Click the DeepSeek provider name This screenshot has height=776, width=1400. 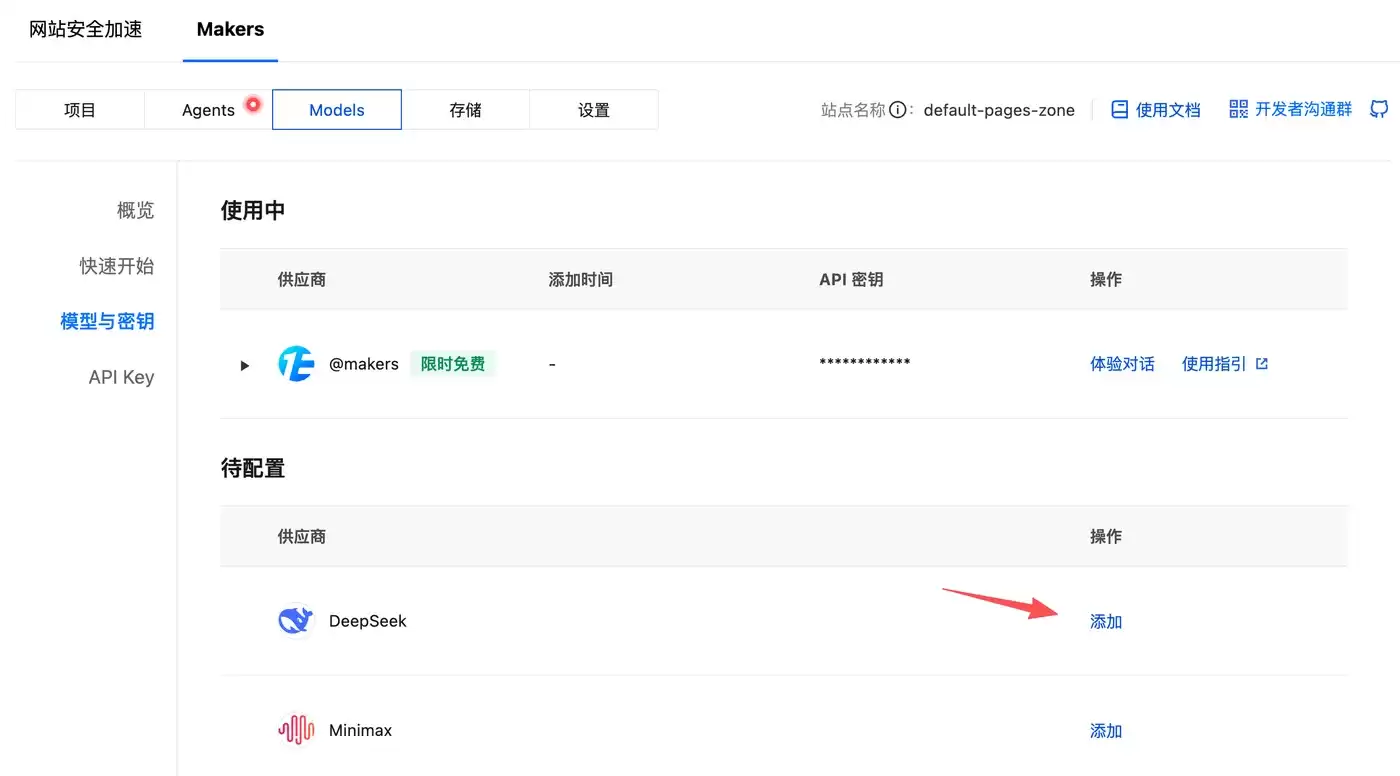click(x=368, y=621)
